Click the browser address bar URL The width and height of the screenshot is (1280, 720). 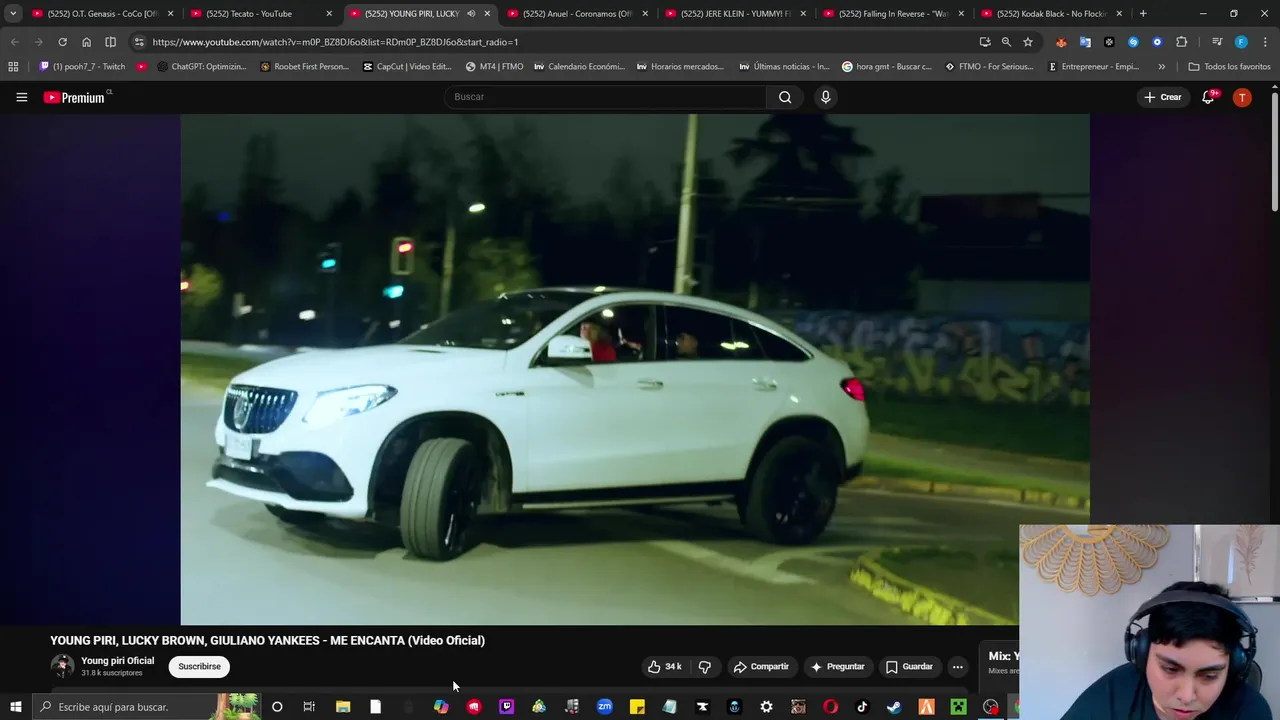[335, 42]
